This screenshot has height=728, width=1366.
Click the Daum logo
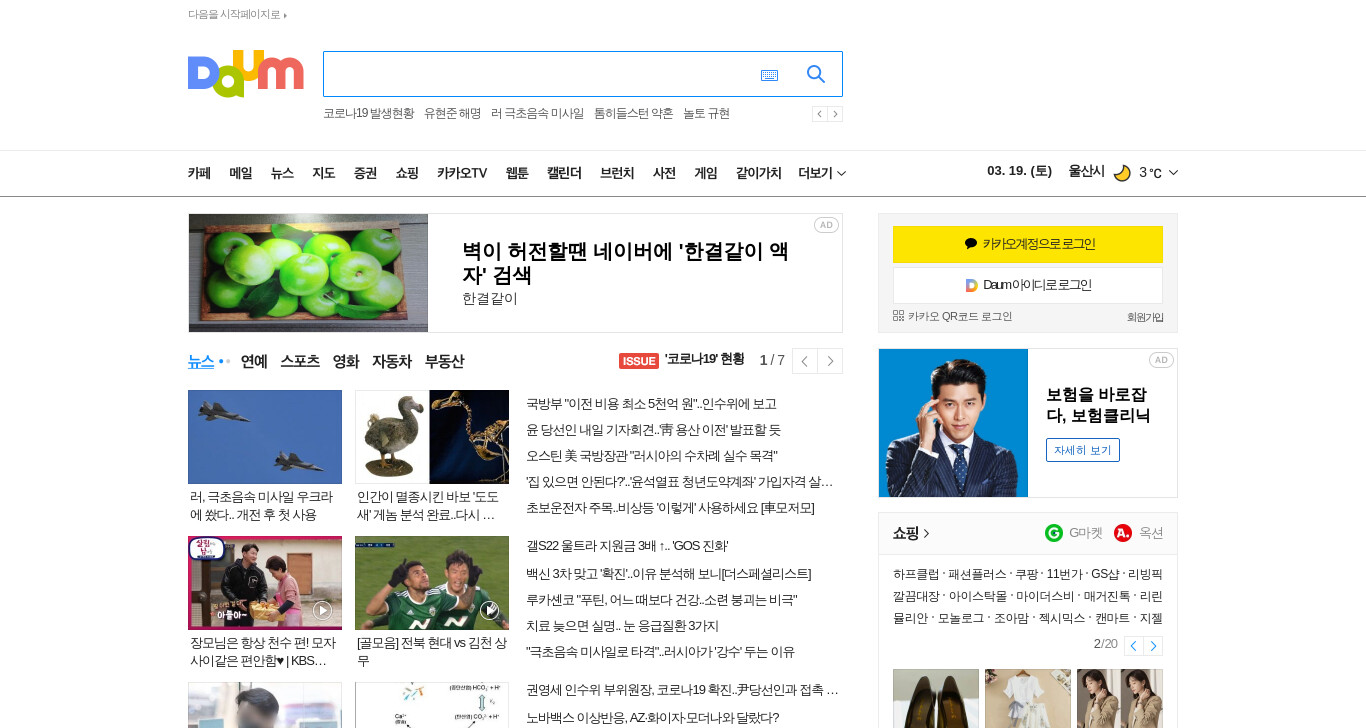point(245,74)
